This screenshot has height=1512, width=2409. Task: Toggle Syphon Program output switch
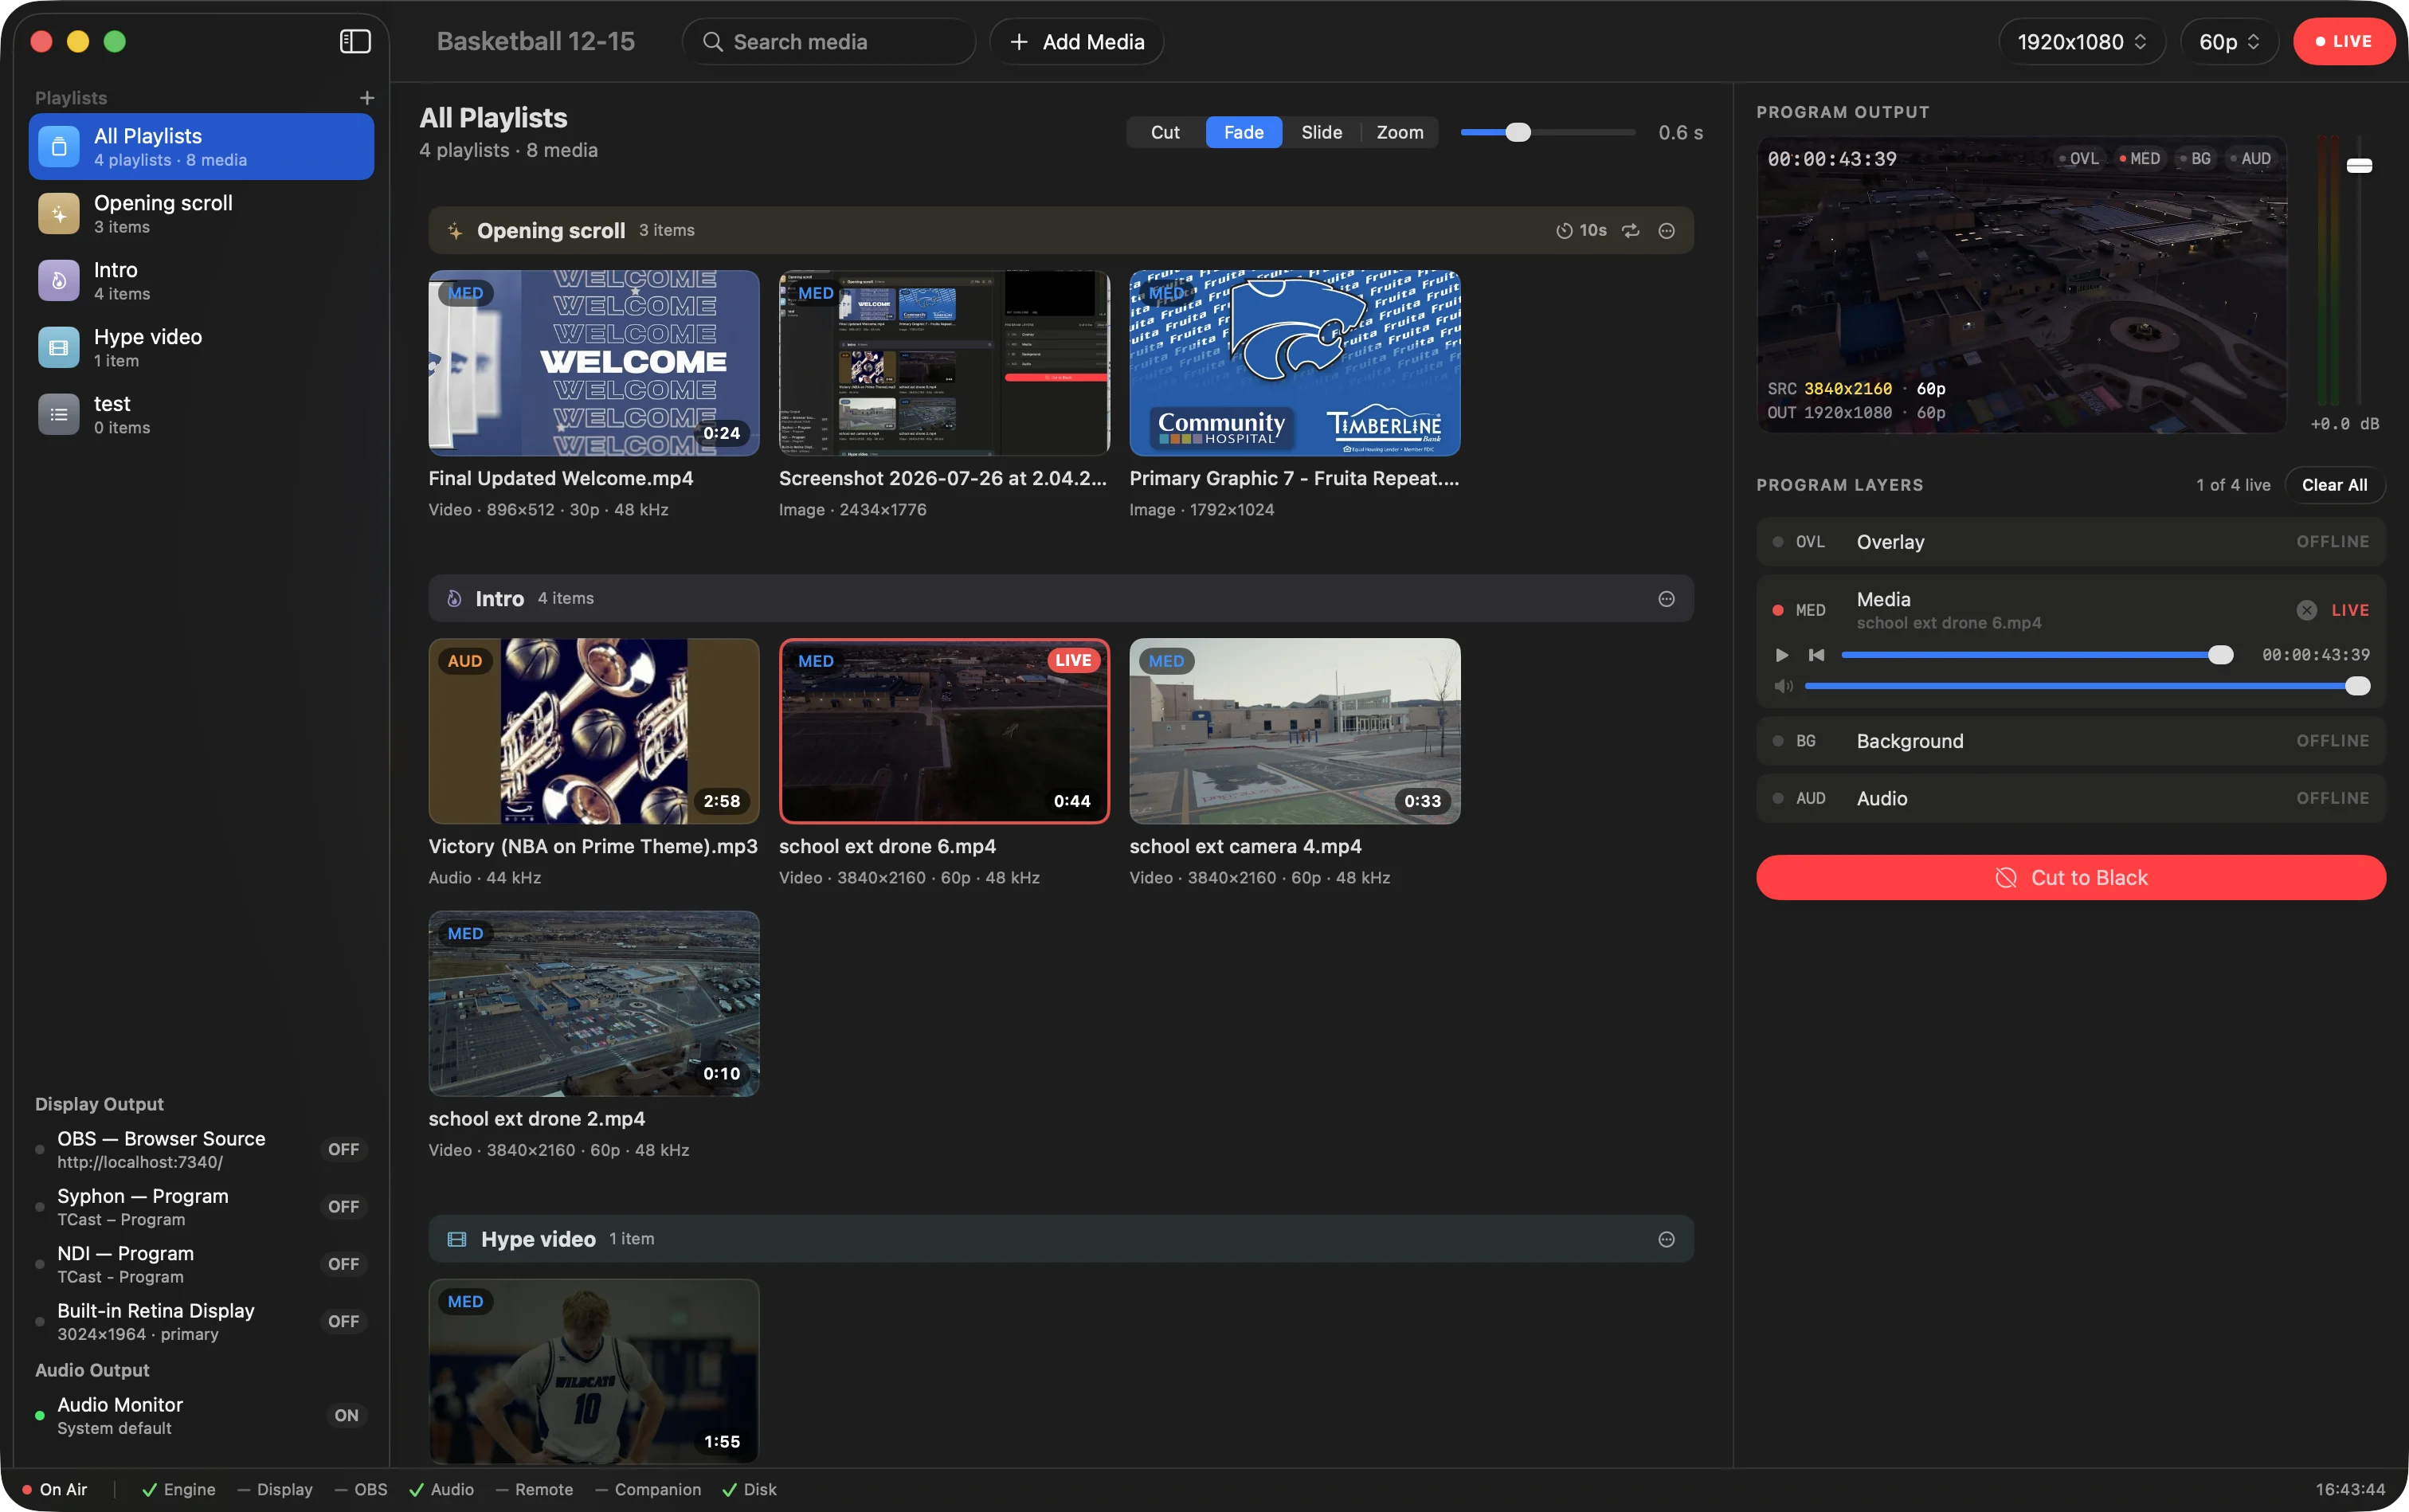pos(343,1207)
